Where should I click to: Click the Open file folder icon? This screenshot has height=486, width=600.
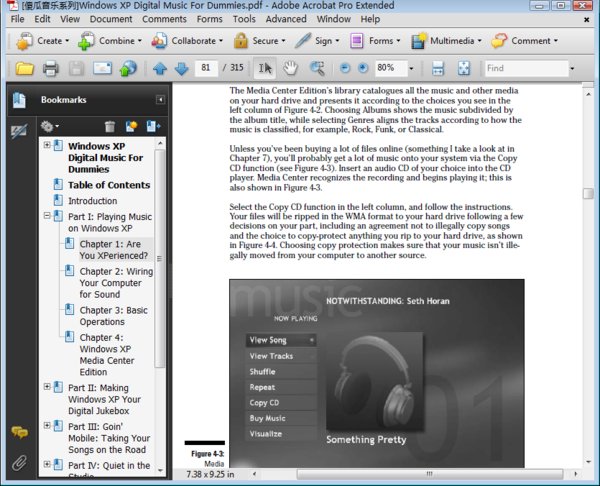click(x=24, y=68)
